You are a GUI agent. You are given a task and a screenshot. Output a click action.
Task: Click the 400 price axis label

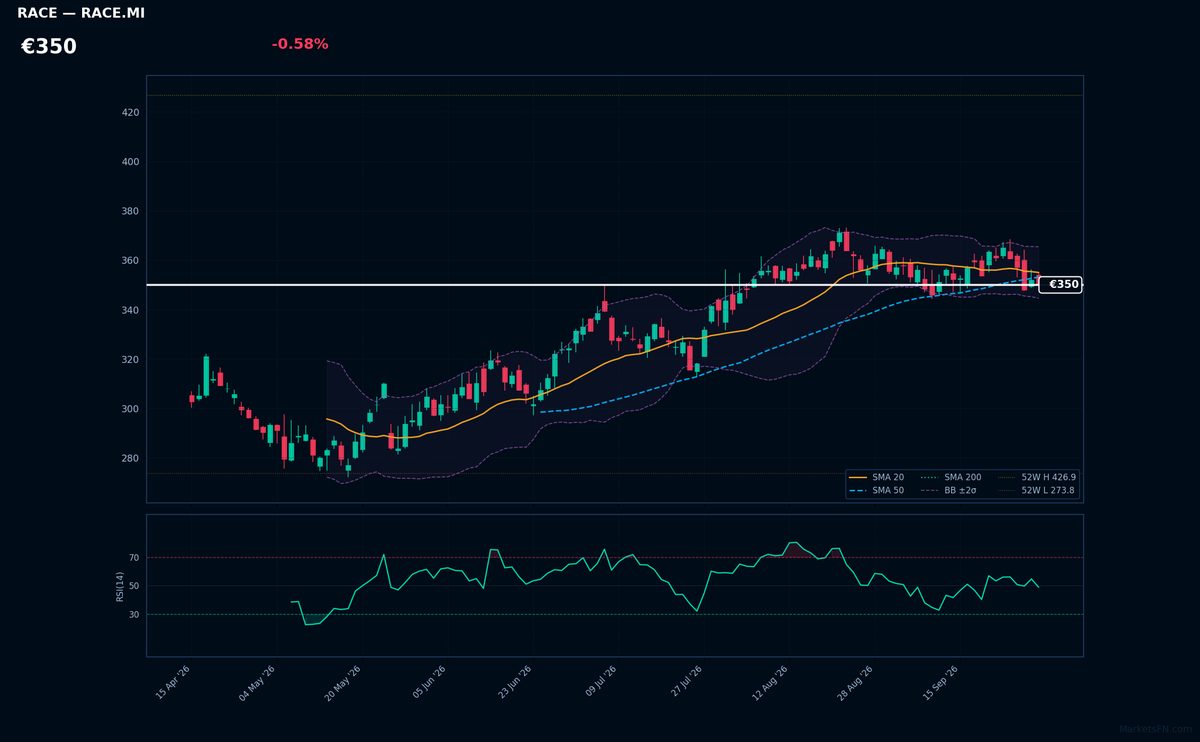click(x=130, y=162)
